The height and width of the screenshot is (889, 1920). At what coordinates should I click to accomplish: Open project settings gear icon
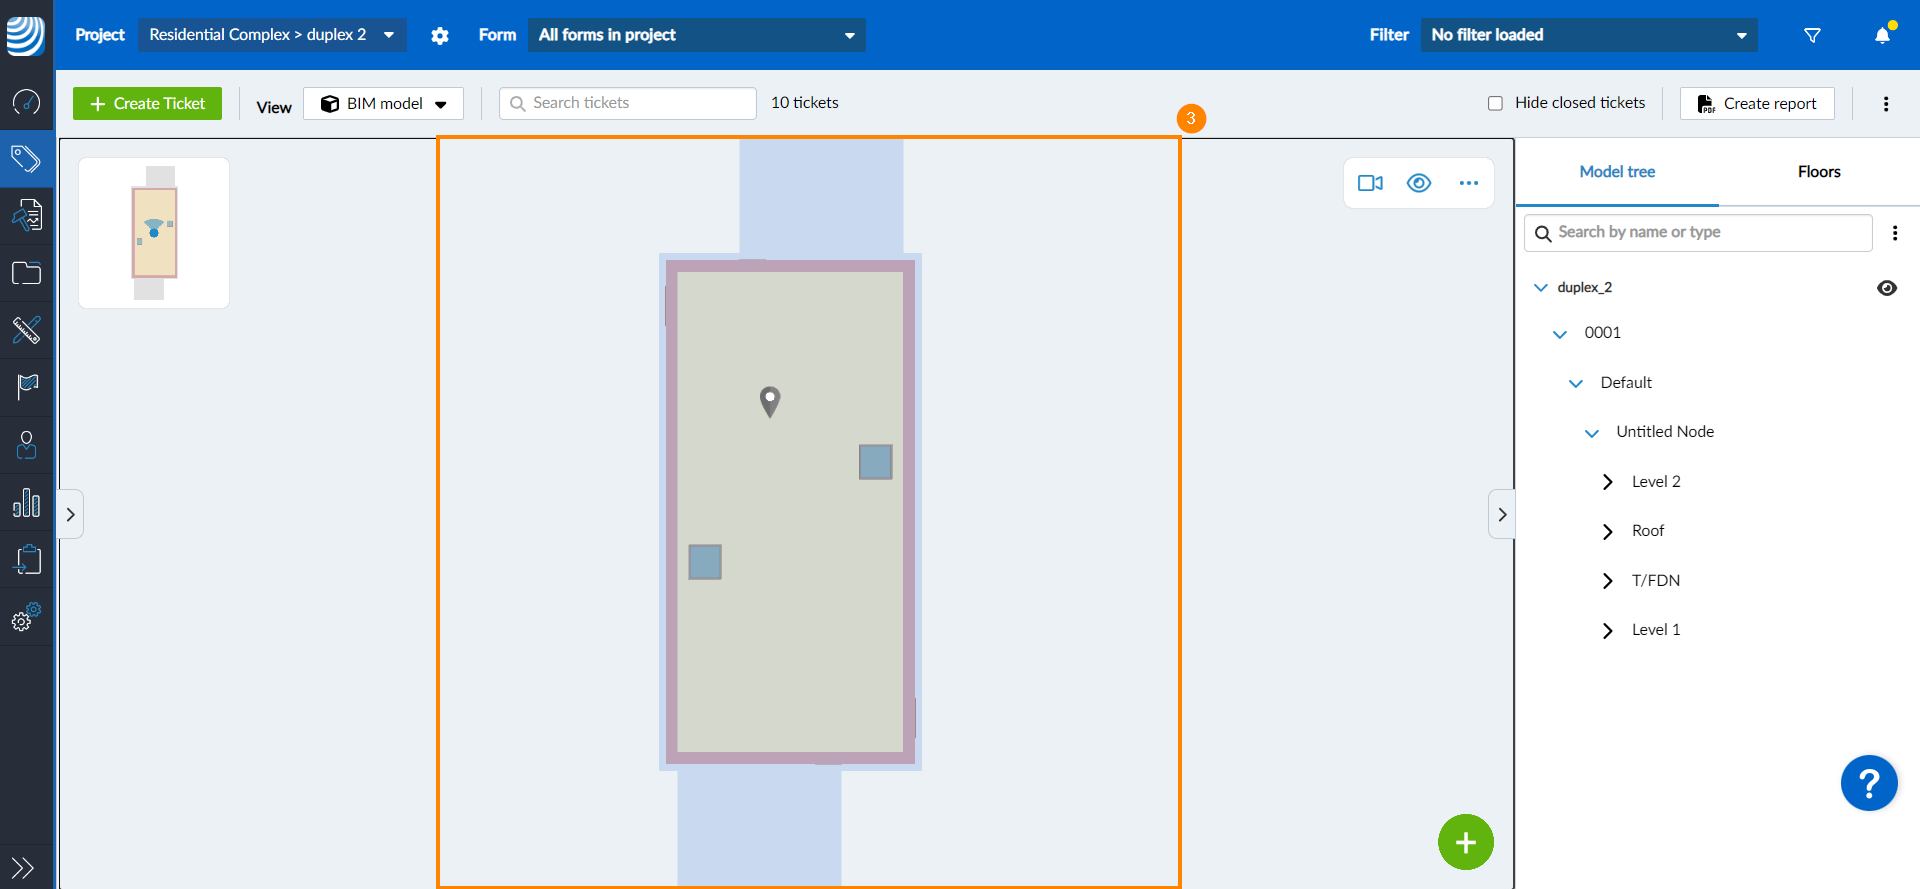440,35
